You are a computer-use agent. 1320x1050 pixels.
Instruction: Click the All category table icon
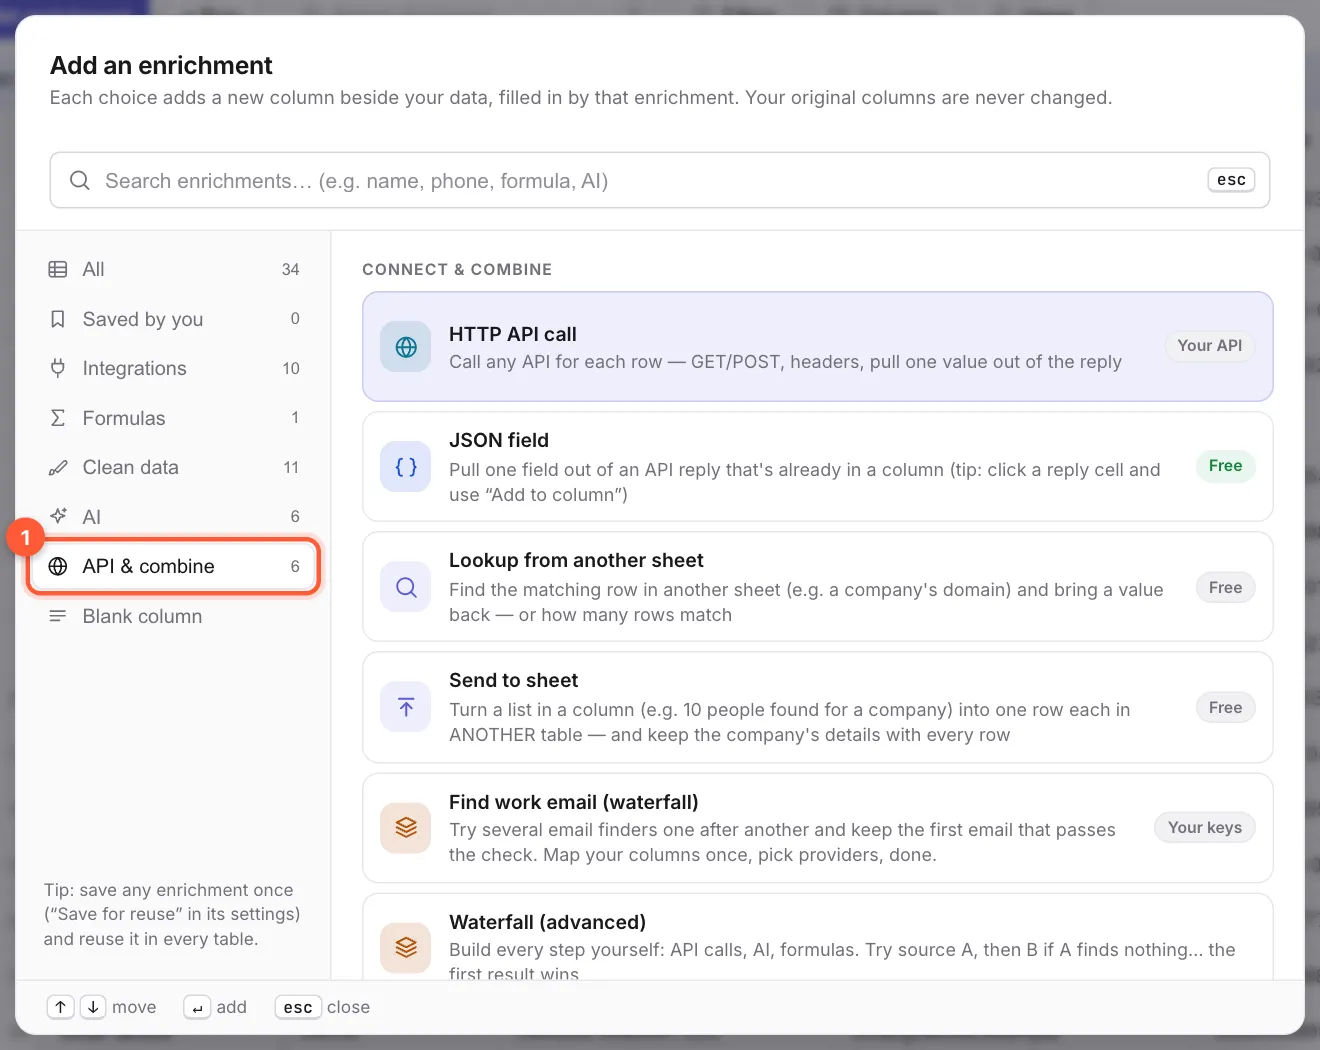58,269
